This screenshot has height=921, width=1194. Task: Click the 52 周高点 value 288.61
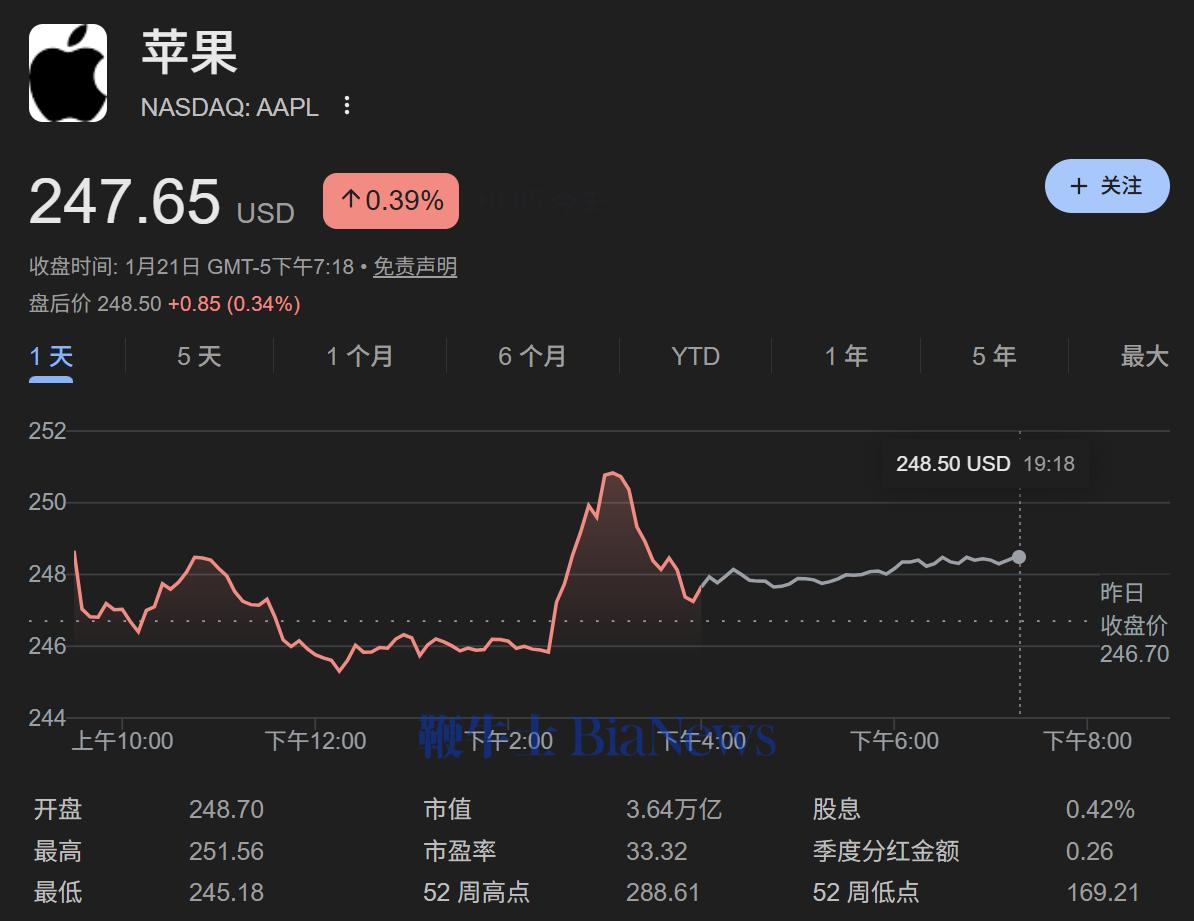coord(662,892)
